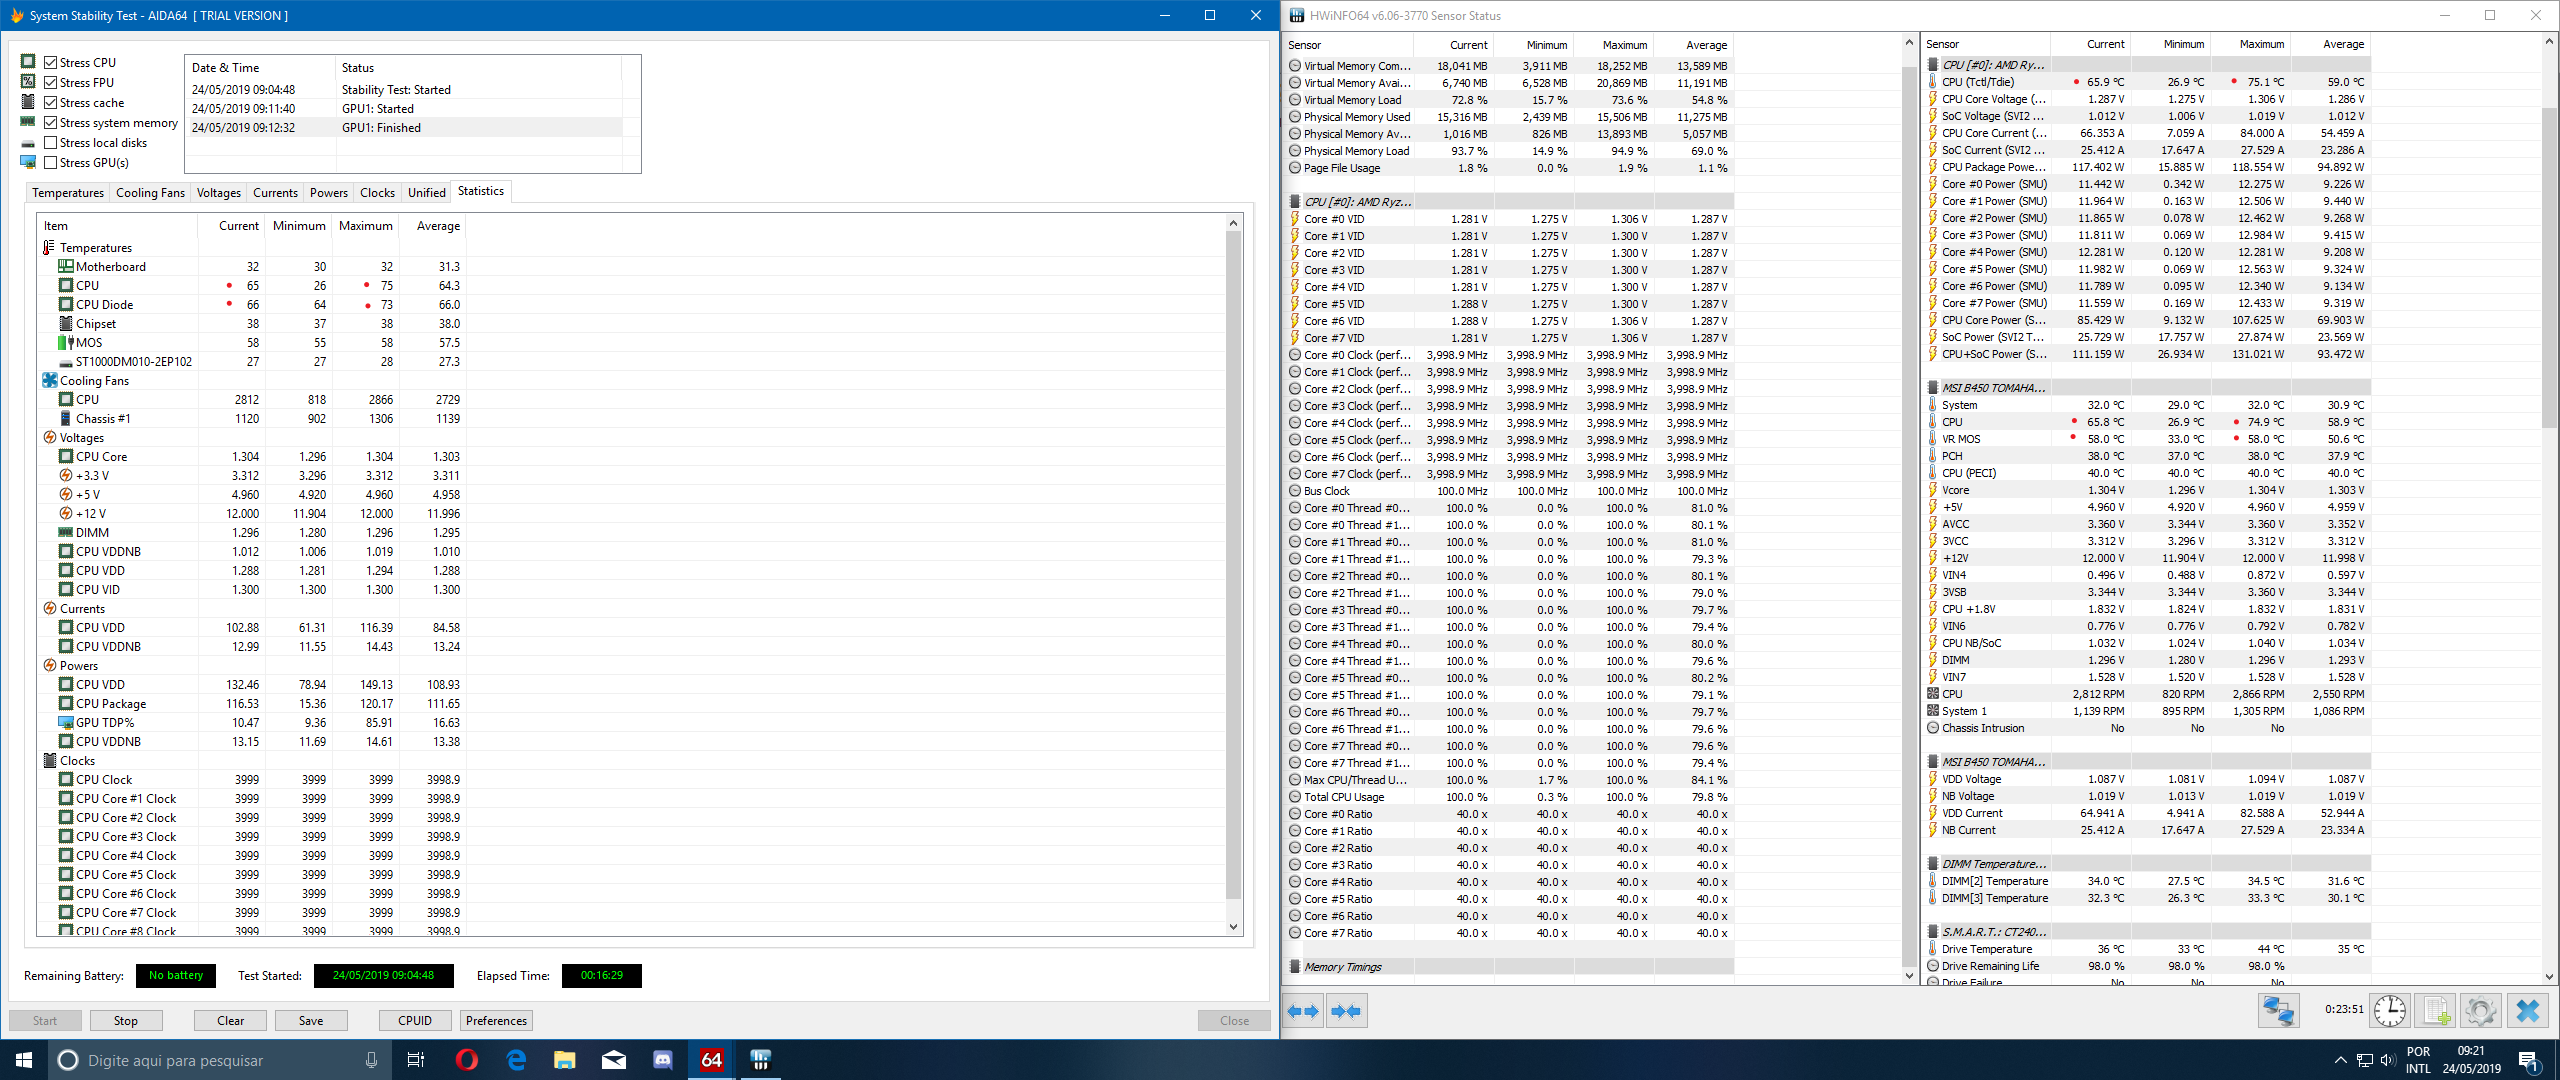Switch to the Currents tab
Image resolution: width=2560 pixels, height=1080 pixels.
click(x=275, y=193)
